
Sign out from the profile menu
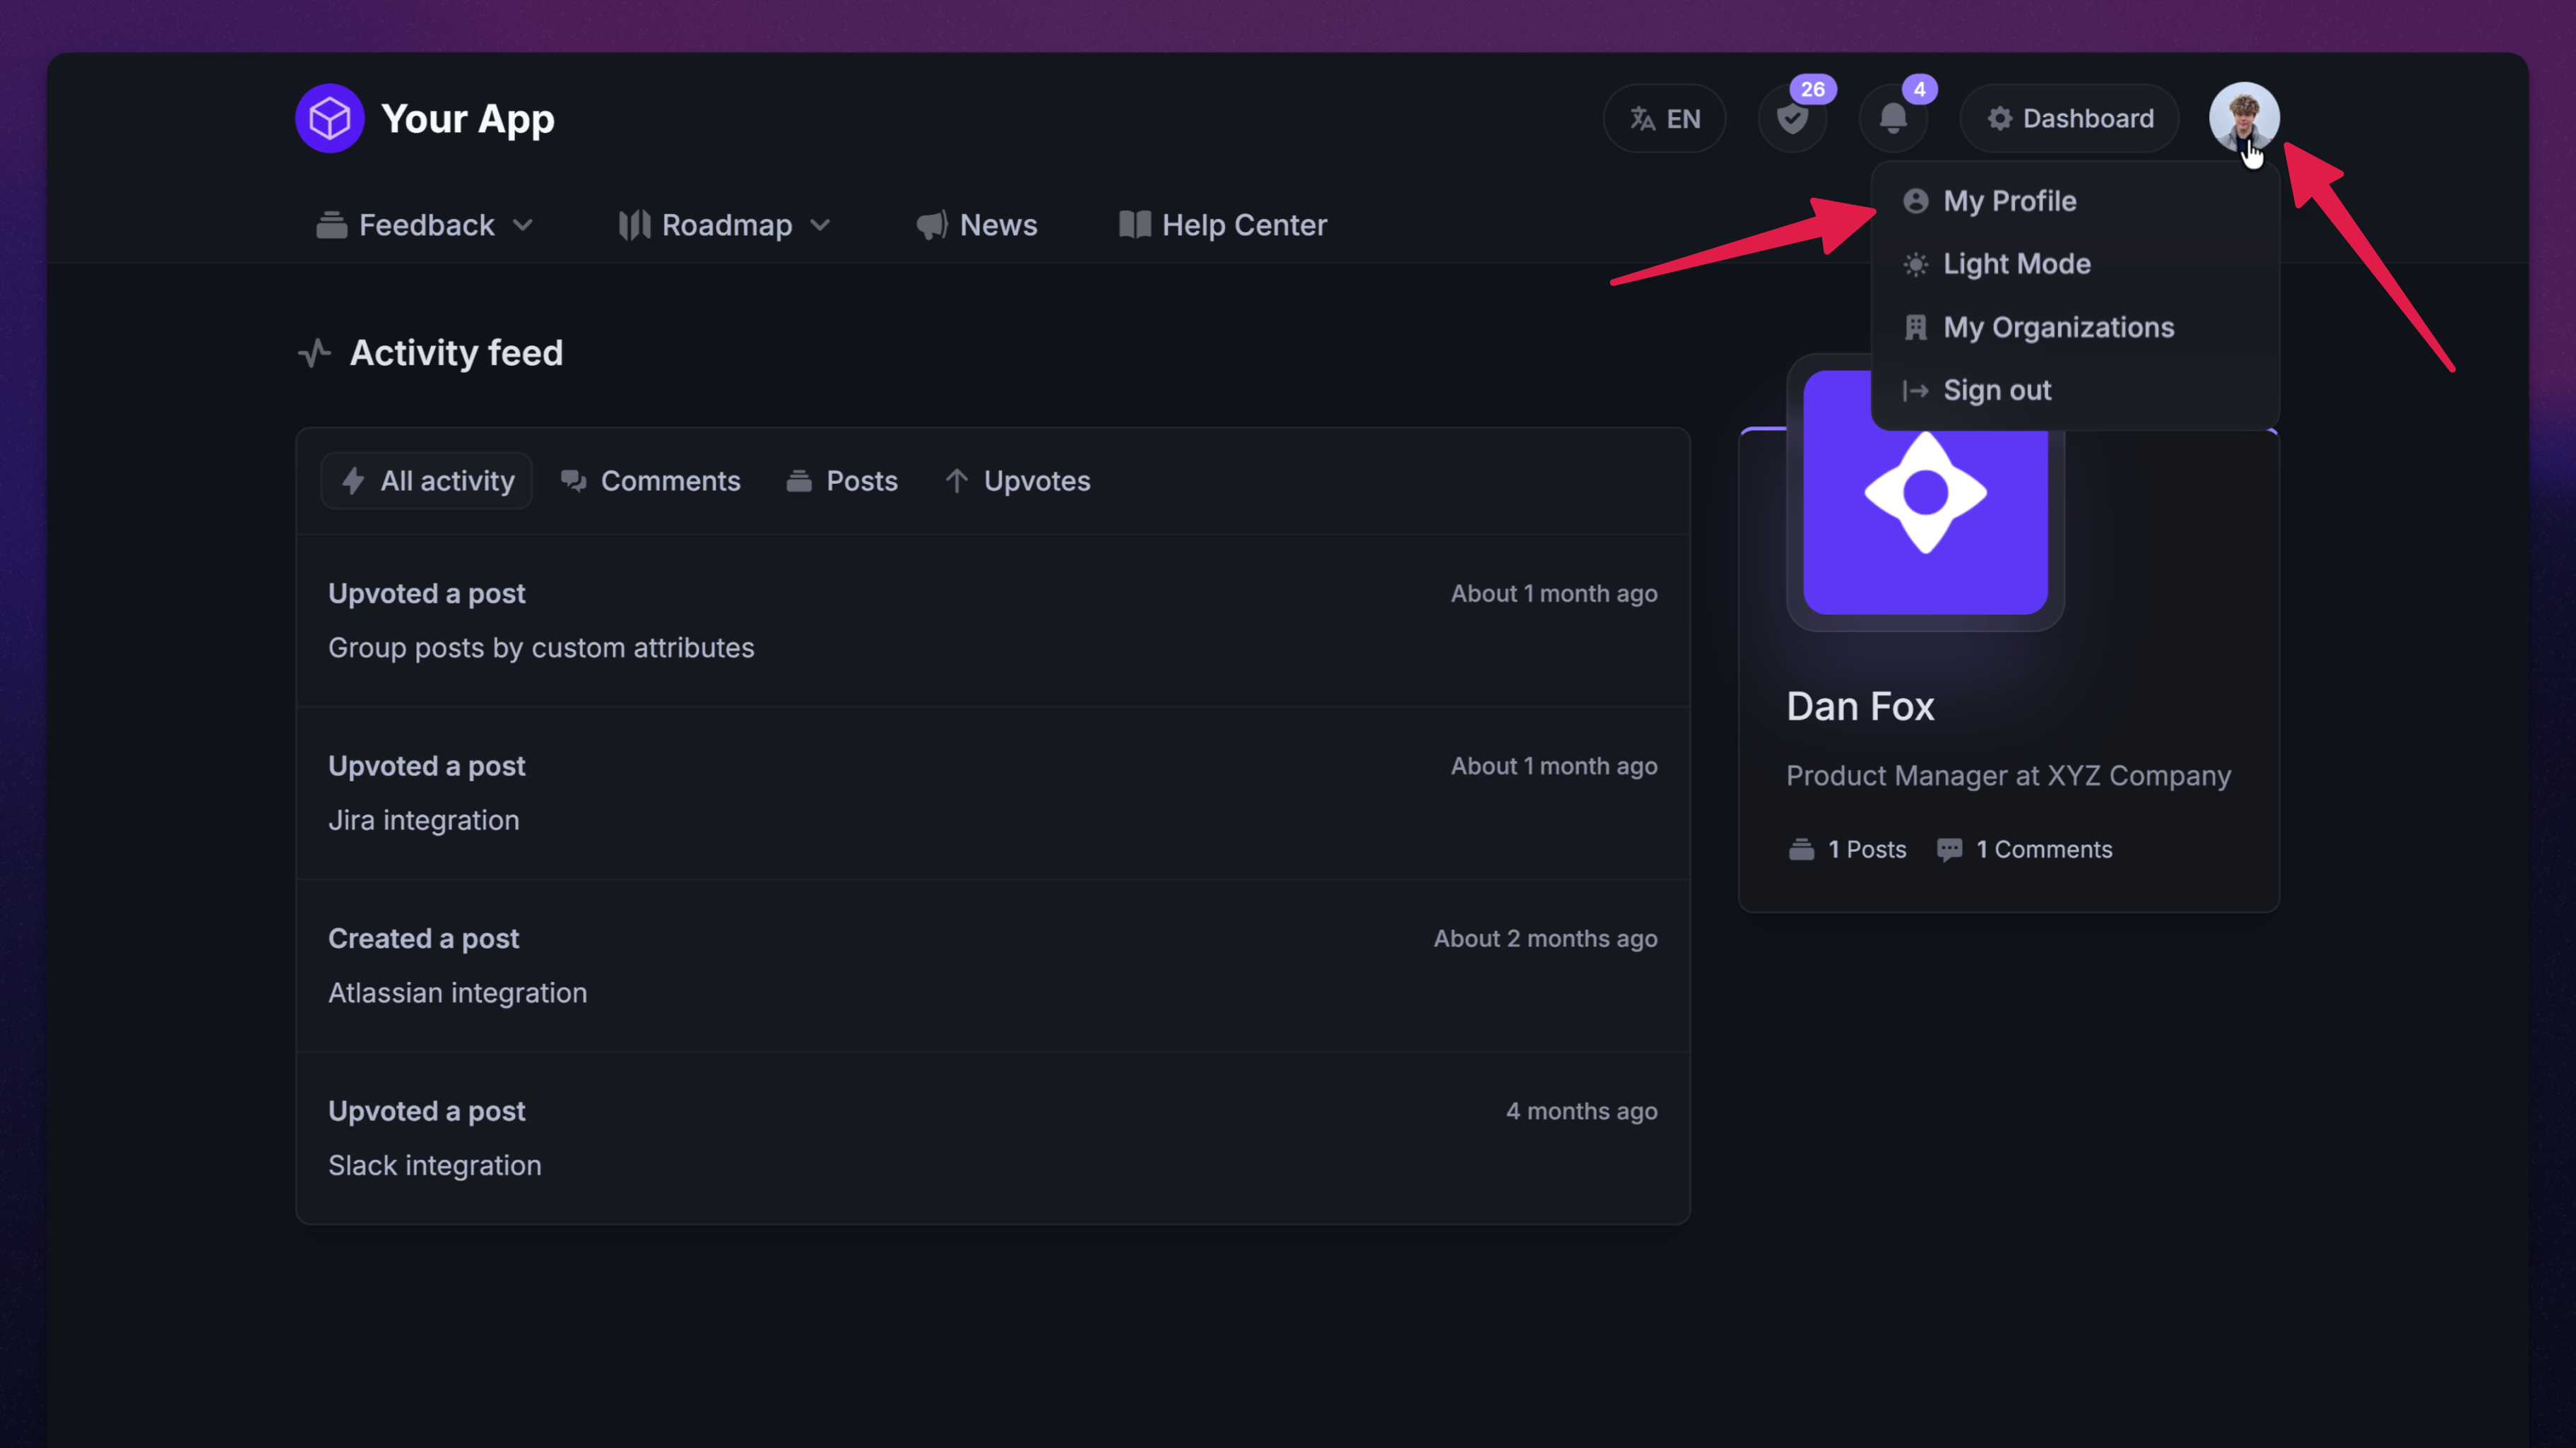pos(1996,390)
